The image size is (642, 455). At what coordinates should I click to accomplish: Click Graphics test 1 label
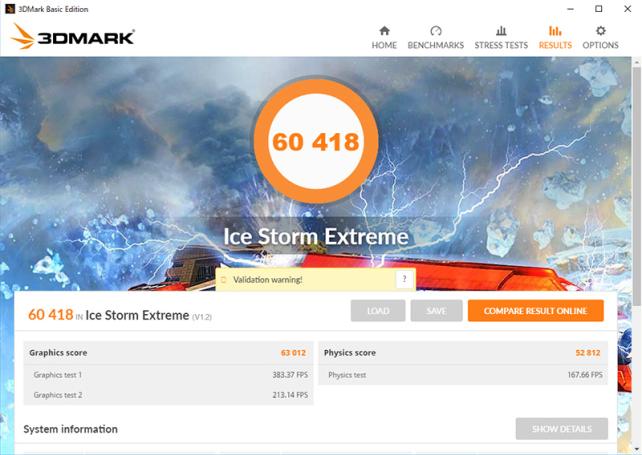58,375
